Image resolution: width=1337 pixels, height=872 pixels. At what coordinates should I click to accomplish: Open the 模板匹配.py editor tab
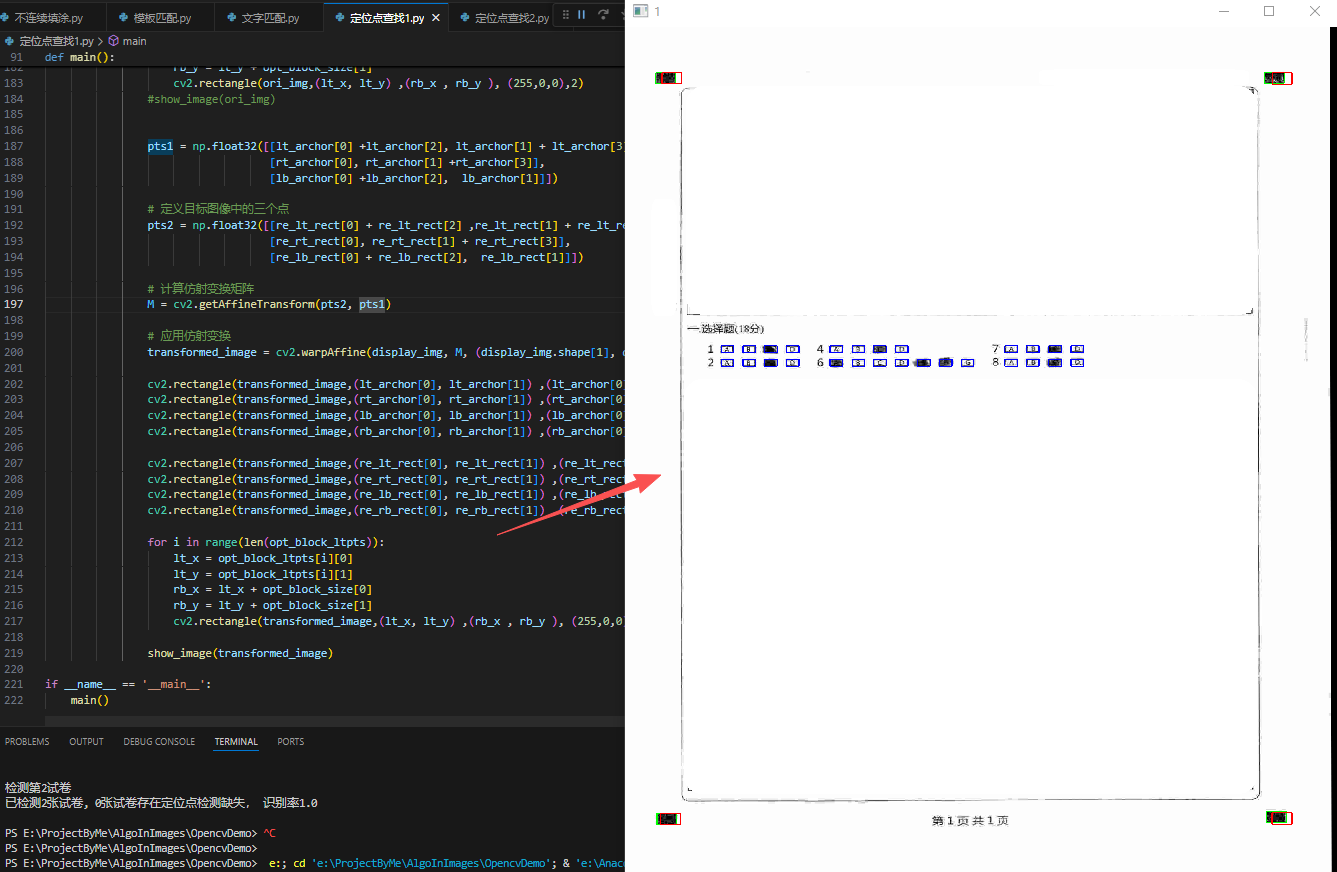[x=162, y=18]
